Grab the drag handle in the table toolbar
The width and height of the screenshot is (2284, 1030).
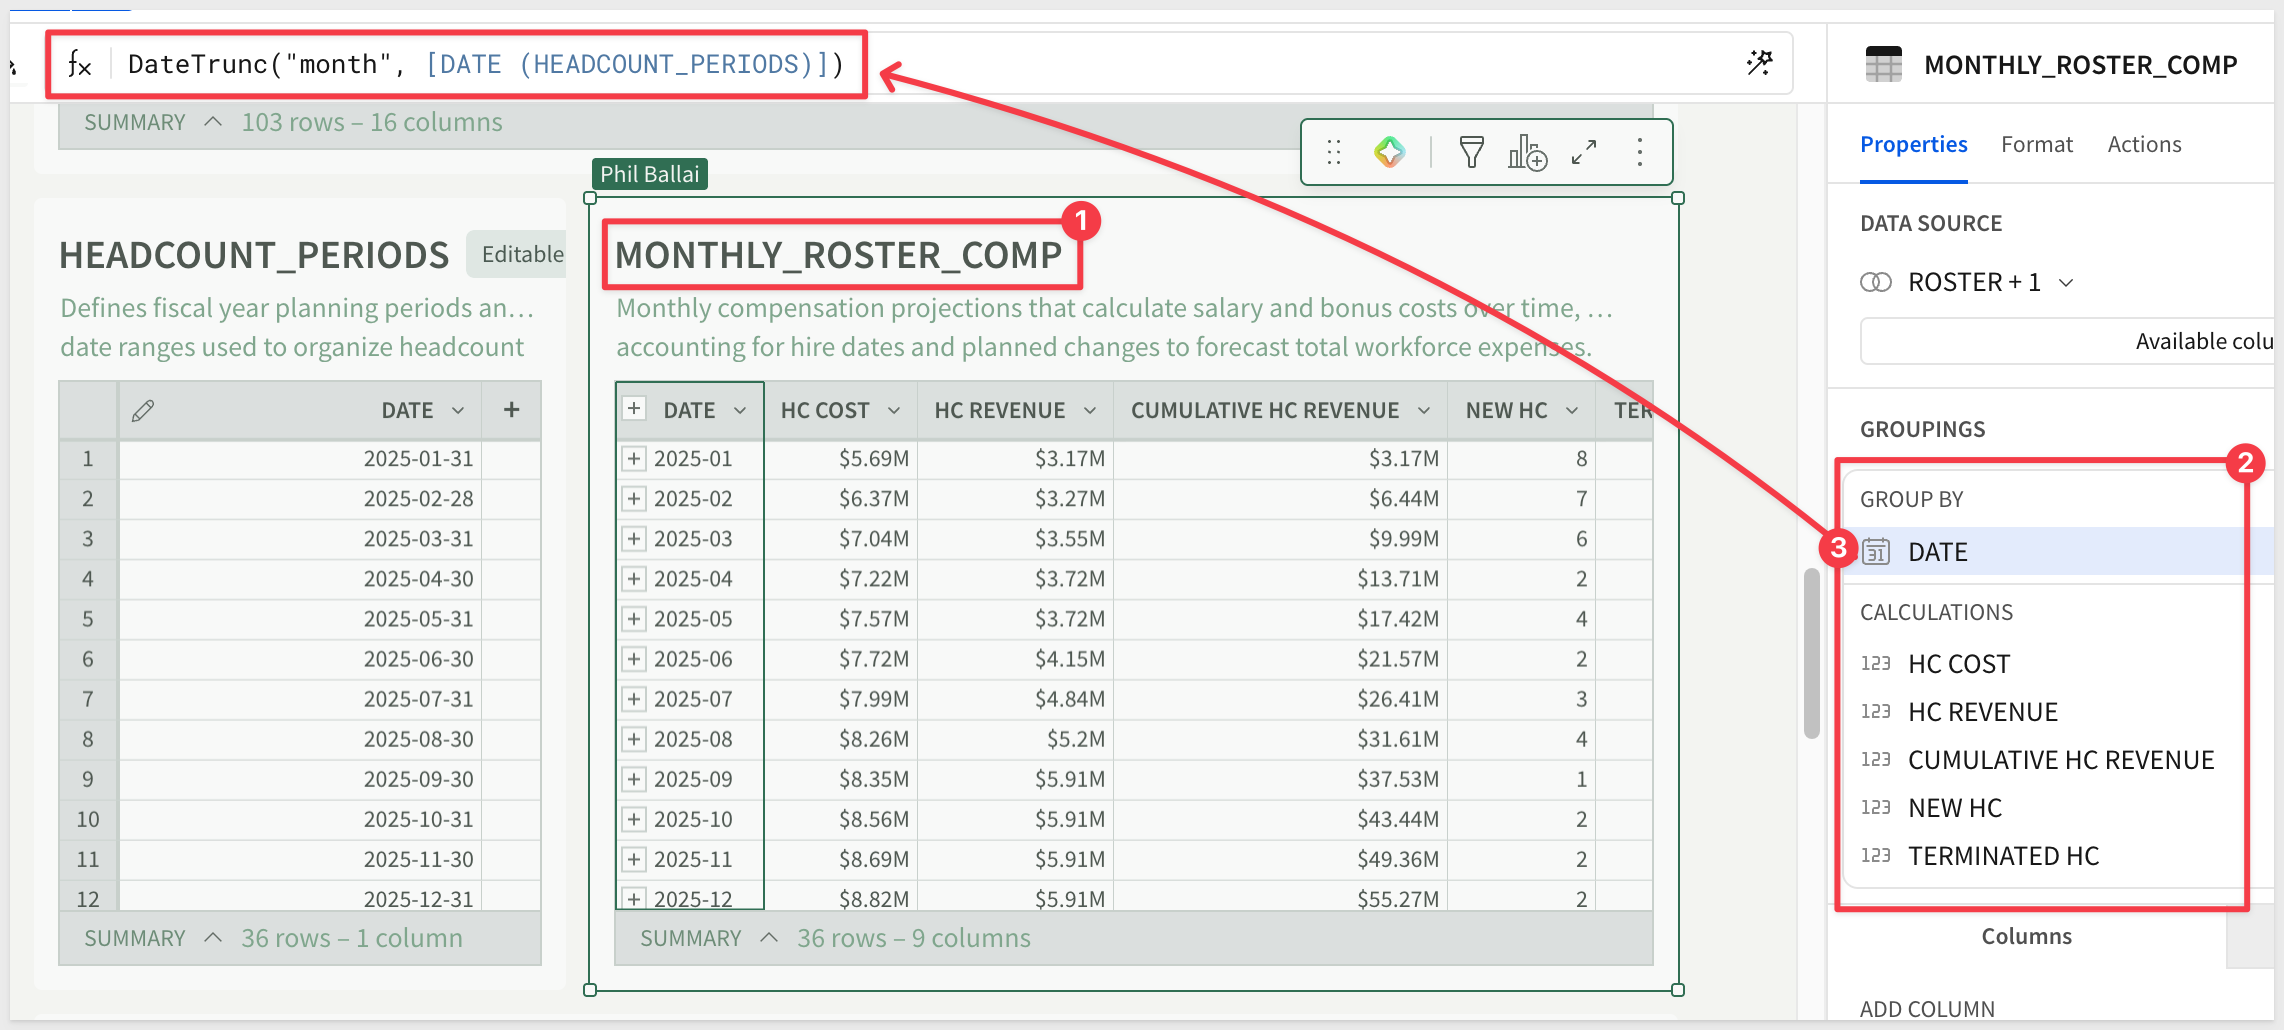coord(1334,152)
